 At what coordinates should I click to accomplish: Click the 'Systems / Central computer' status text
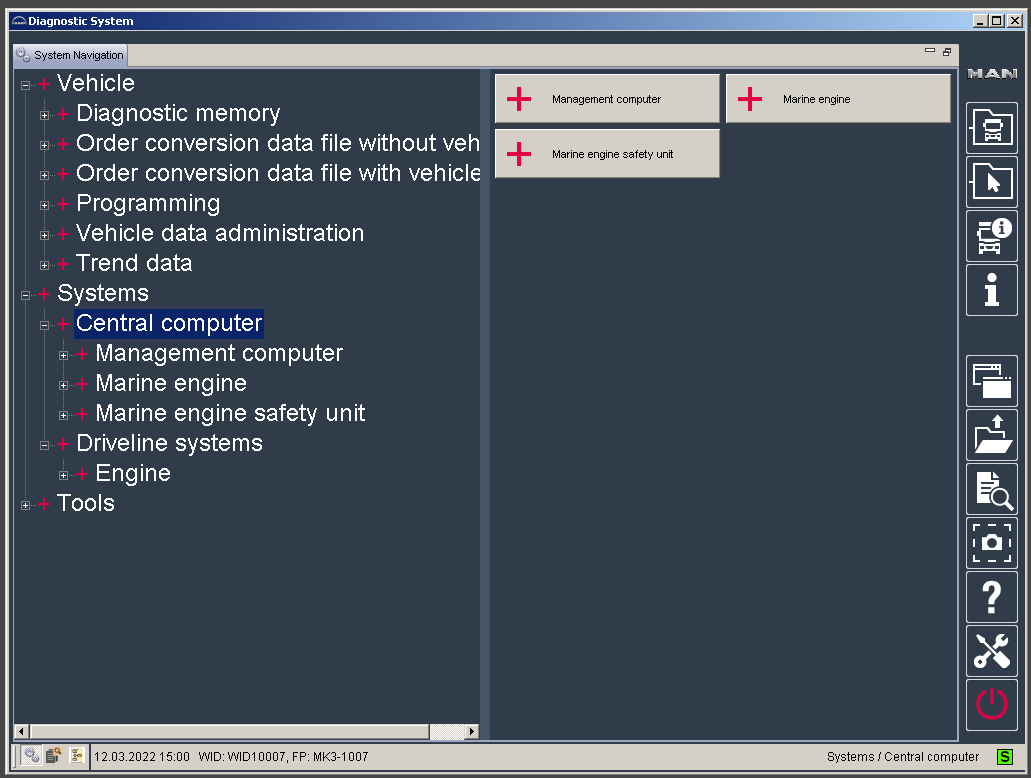(903, 756)
